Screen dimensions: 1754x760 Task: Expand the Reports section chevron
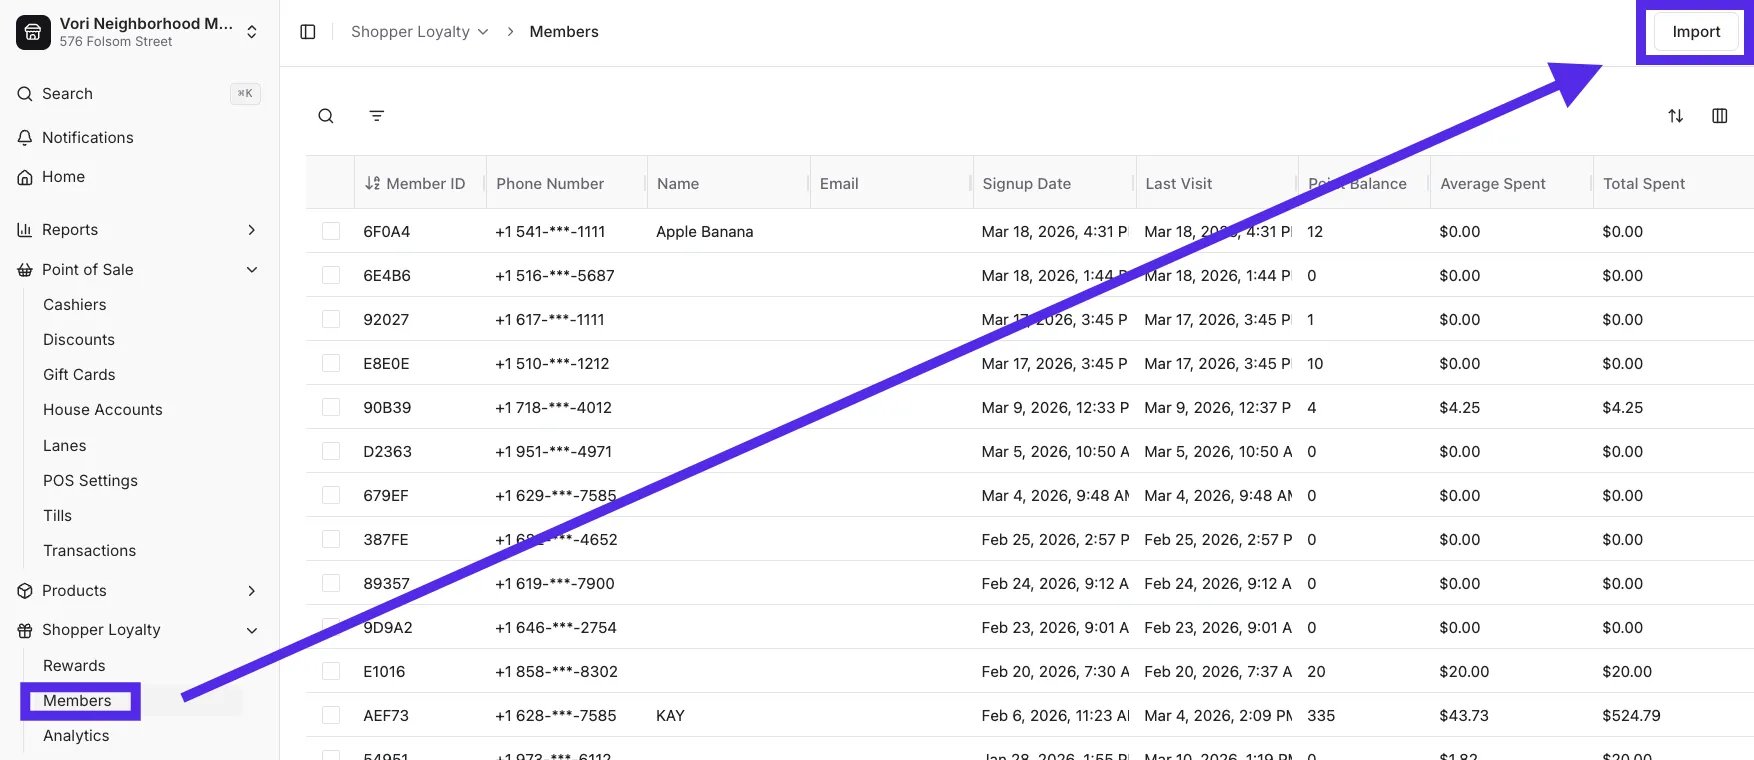pos(252,230)
